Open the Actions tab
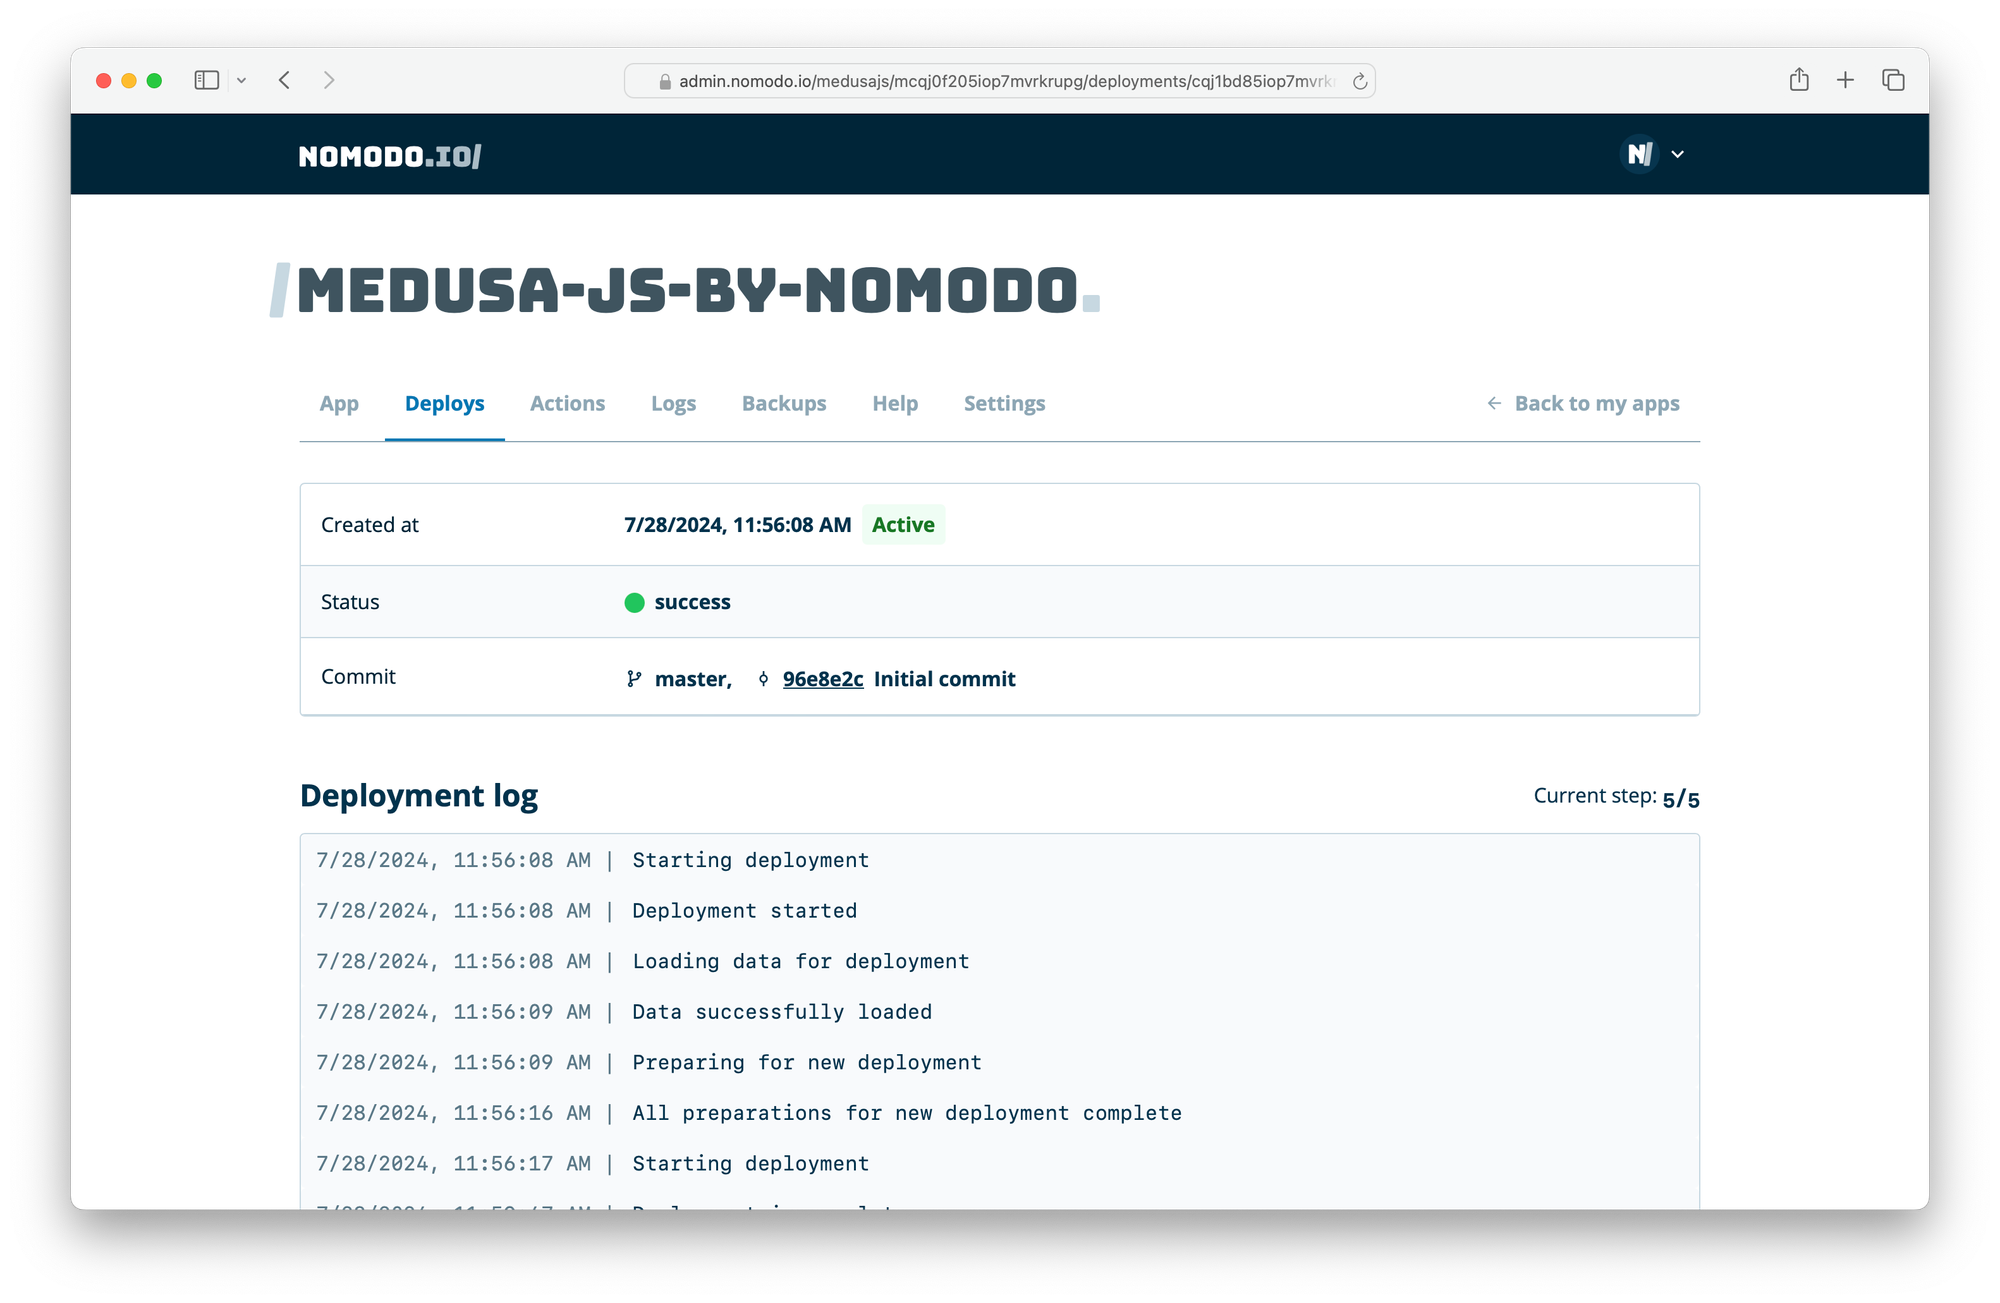Screen dimensions: 2000x1303 pos(567,403)
